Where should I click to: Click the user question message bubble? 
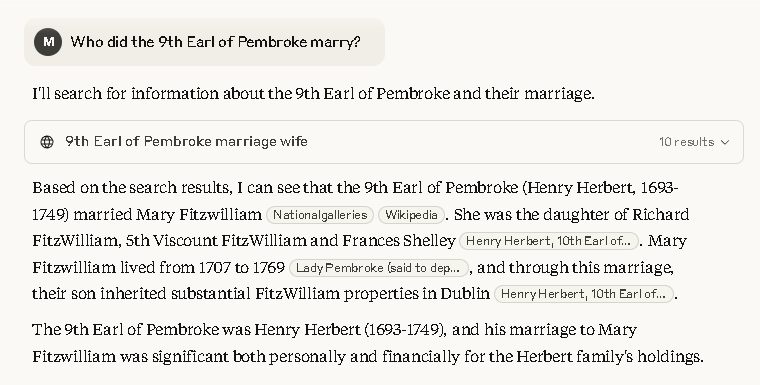(x=205, y=42)
